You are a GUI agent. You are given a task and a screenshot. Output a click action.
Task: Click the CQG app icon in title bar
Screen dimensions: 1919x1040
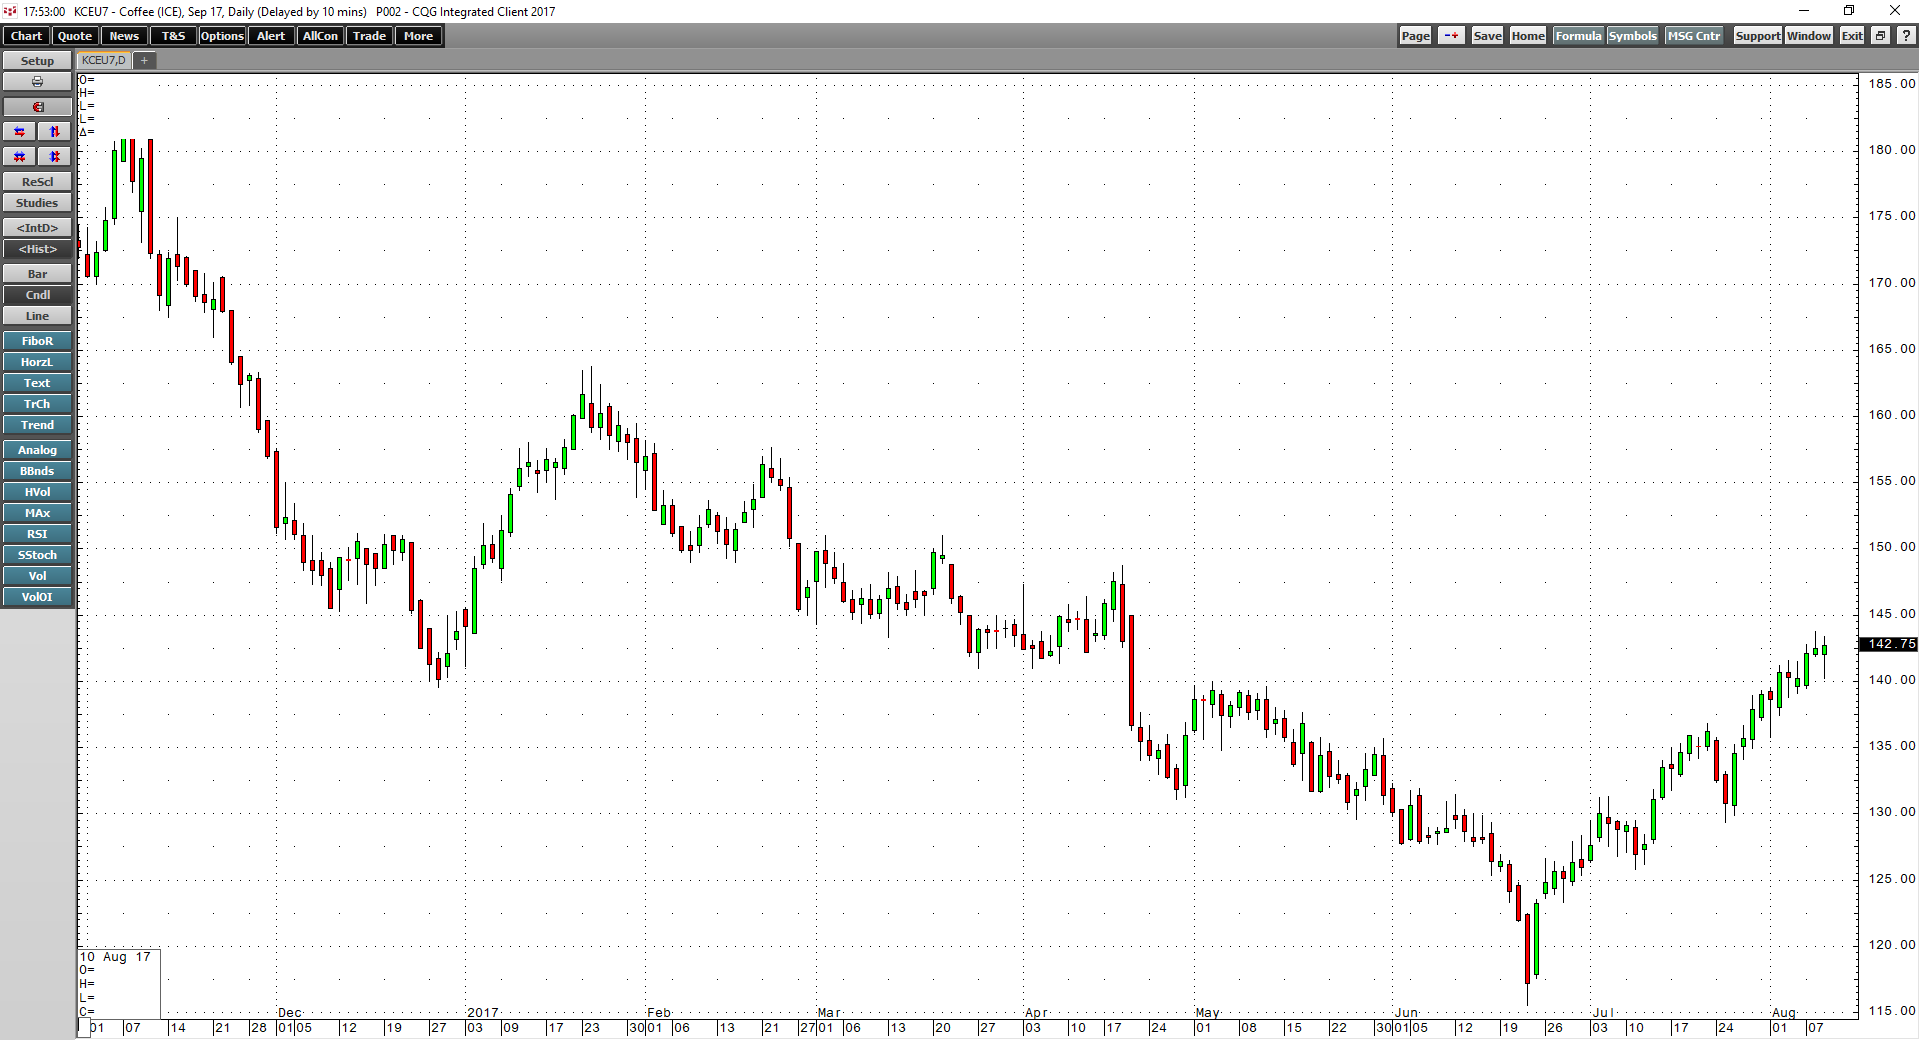pos(10,11)
